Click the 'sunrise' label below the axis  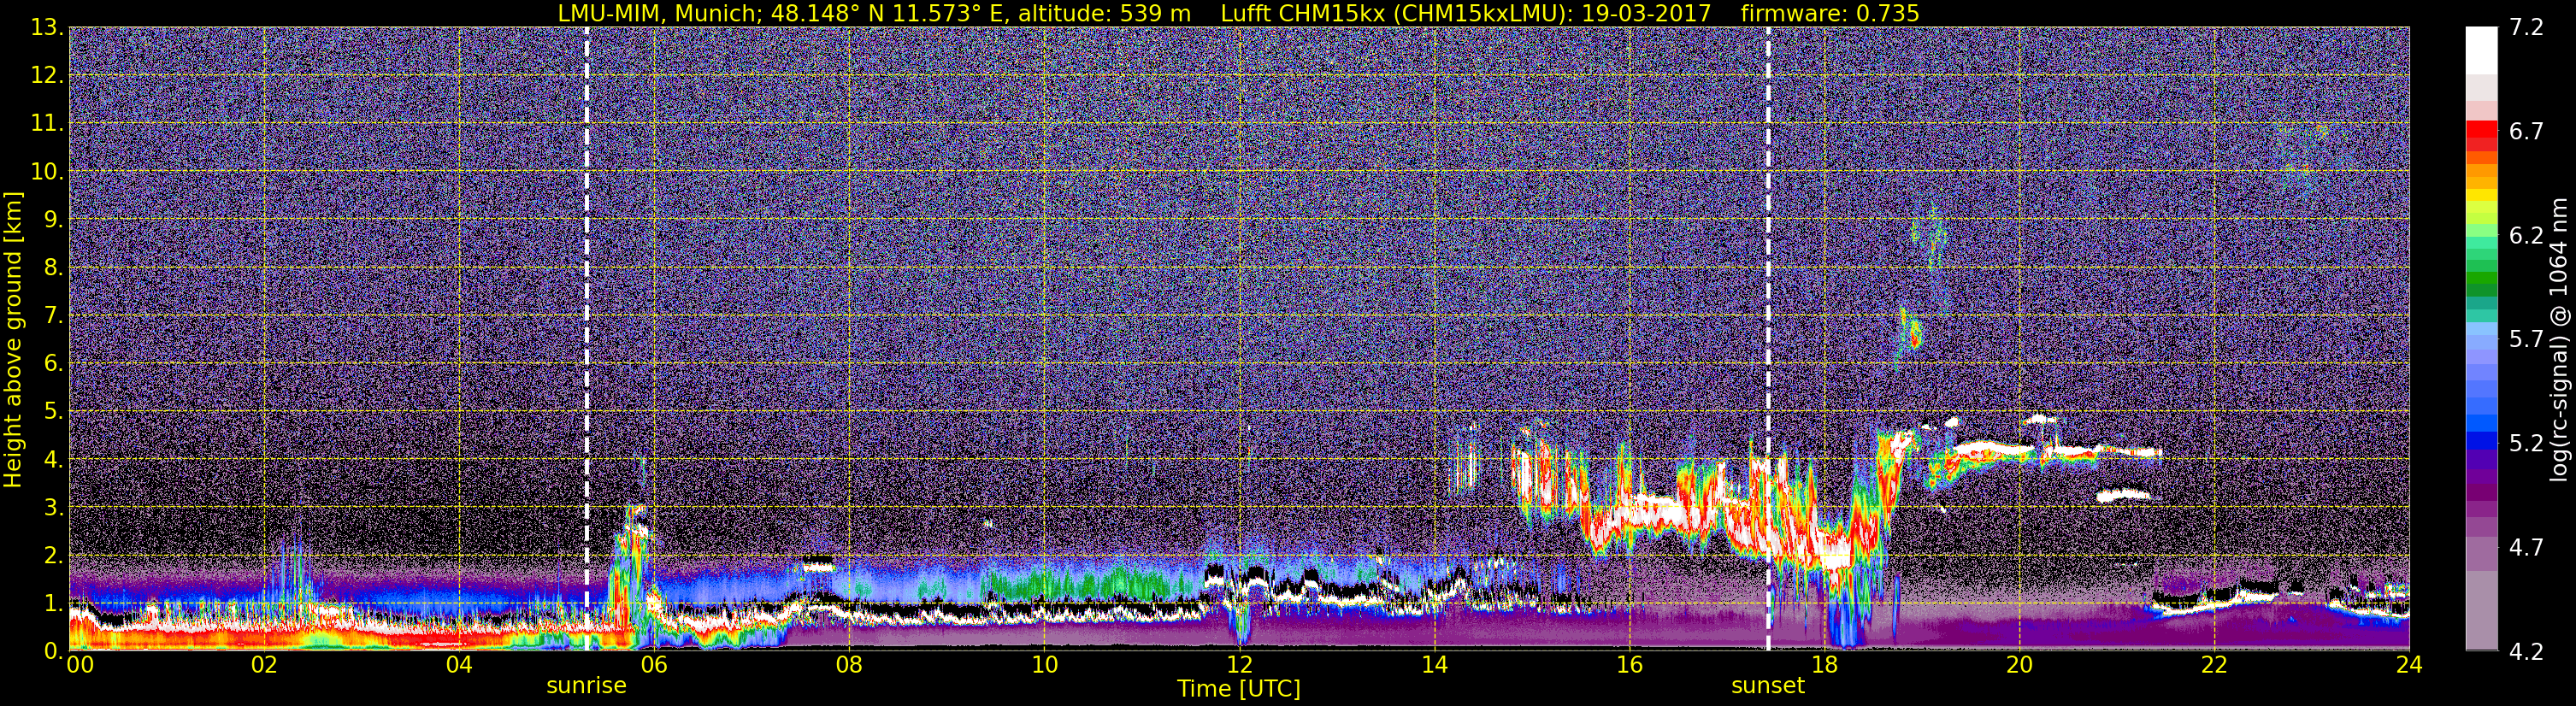[x=586, y=686]
